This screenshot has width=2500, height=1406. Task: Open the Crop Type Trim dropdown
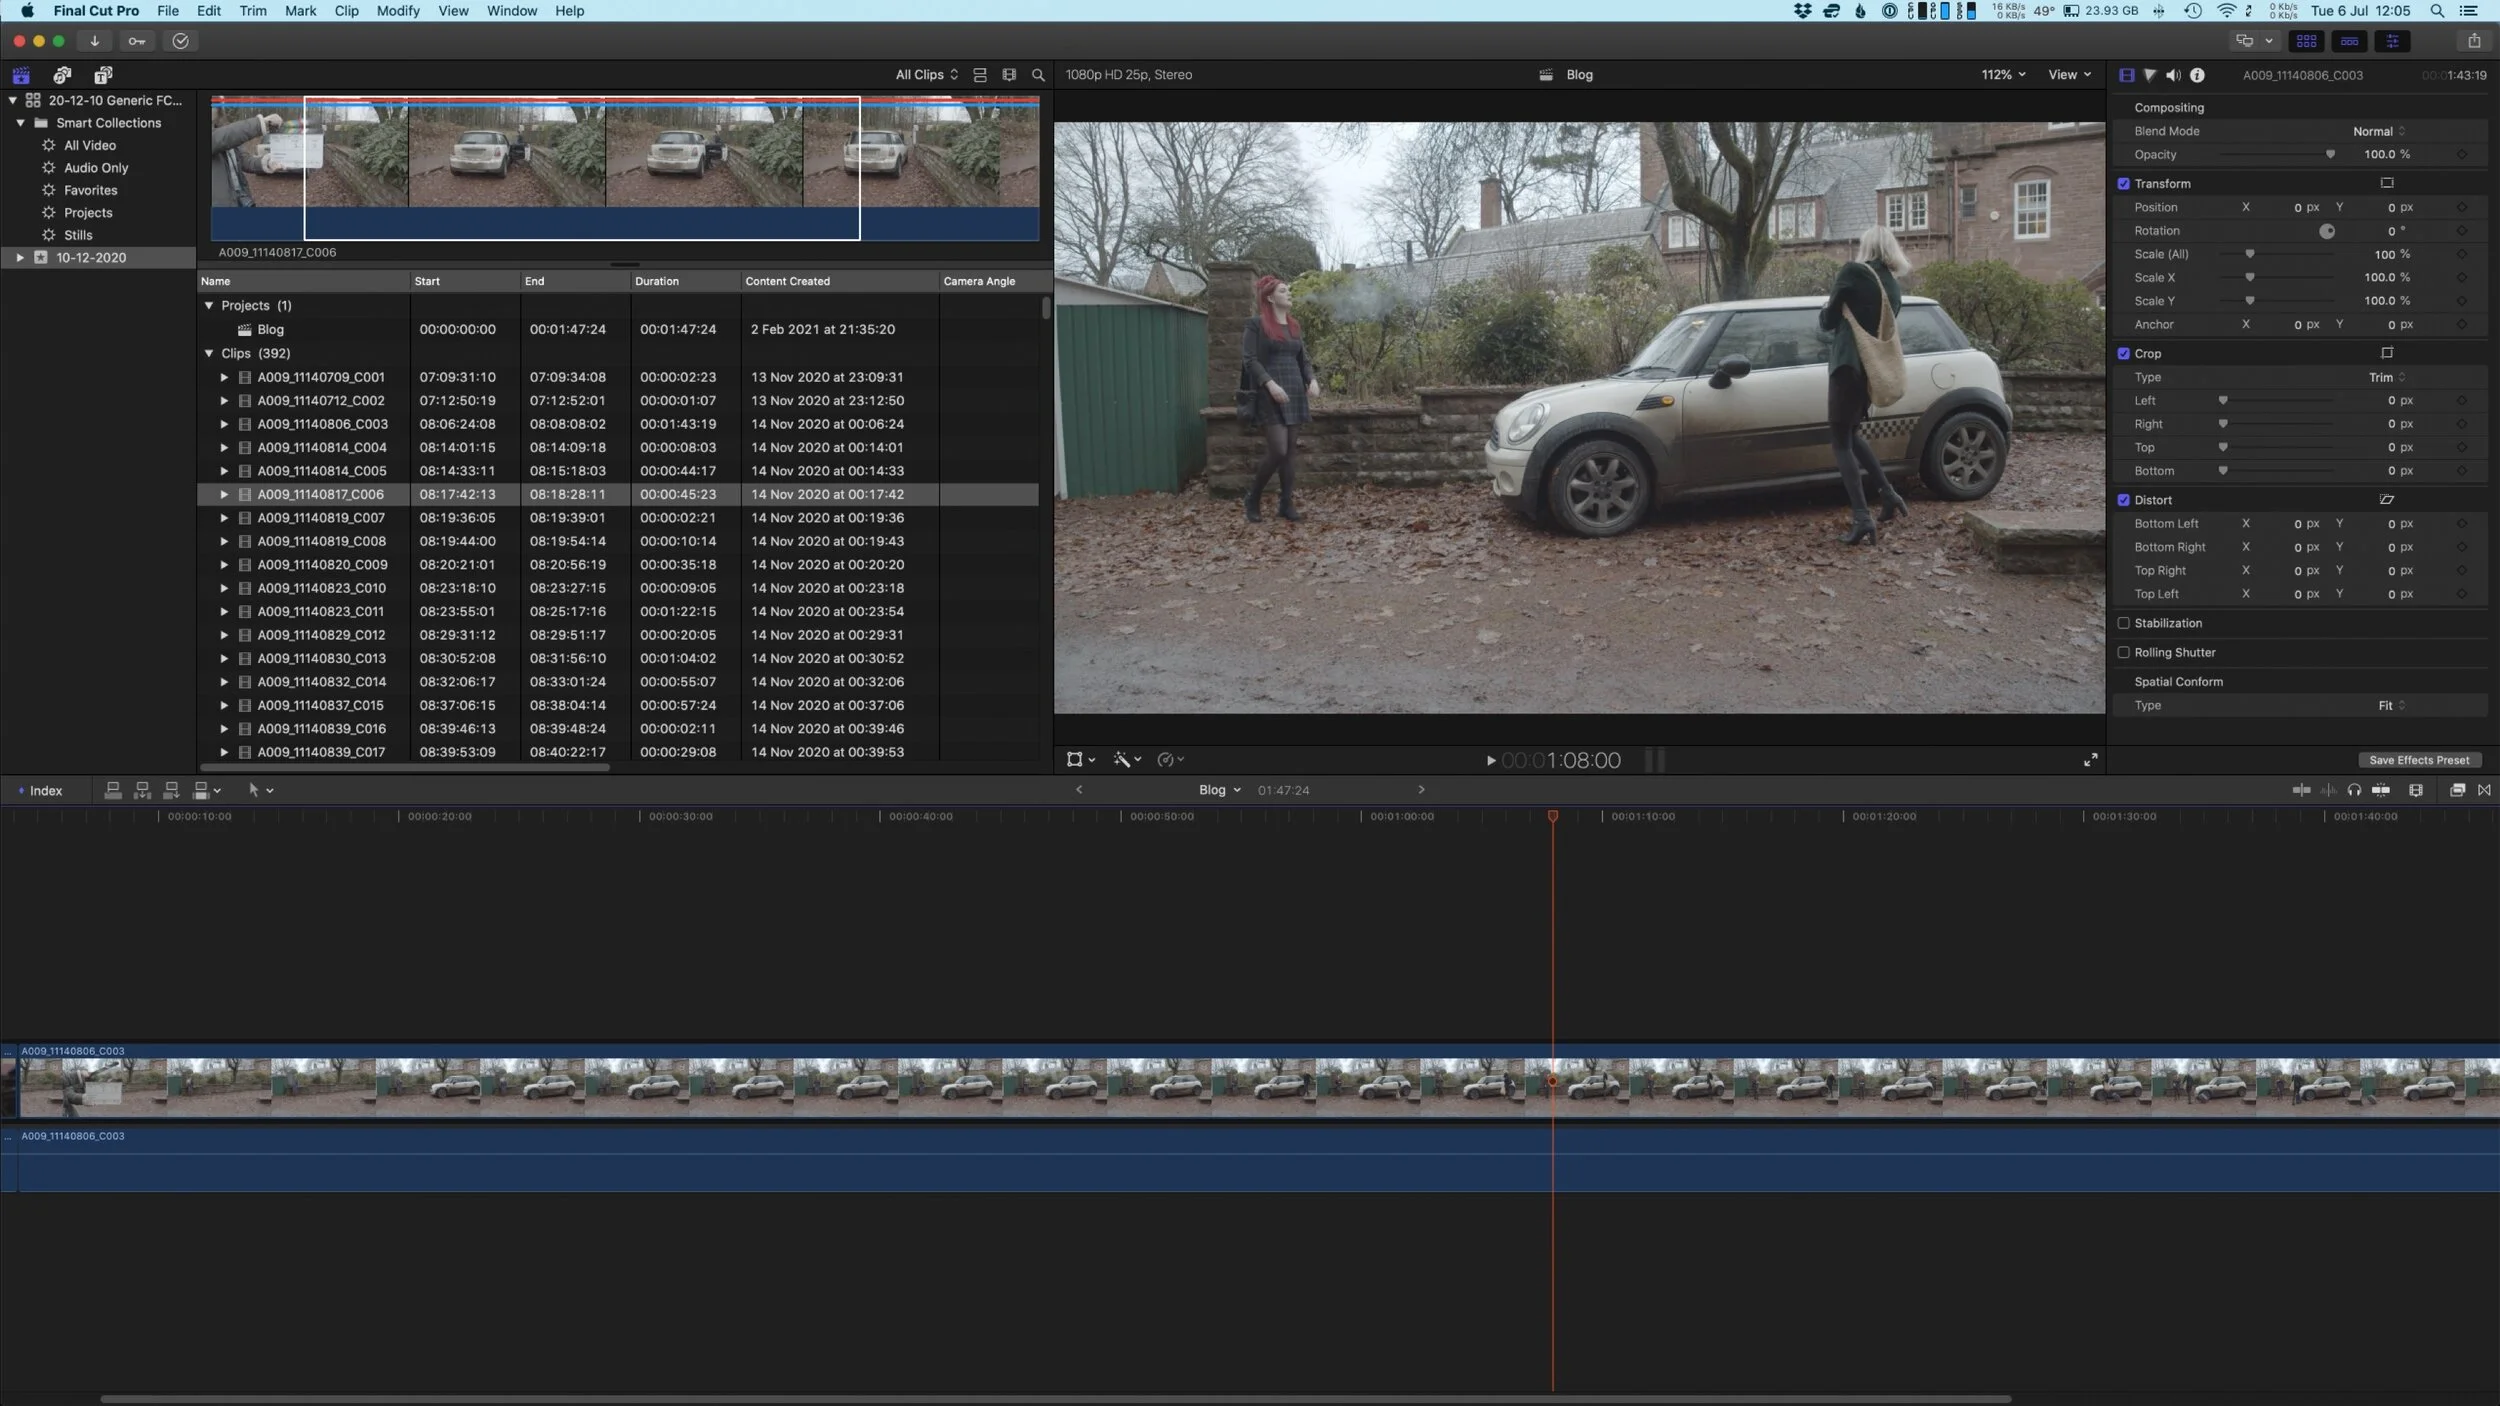(x=2387, y=377)
